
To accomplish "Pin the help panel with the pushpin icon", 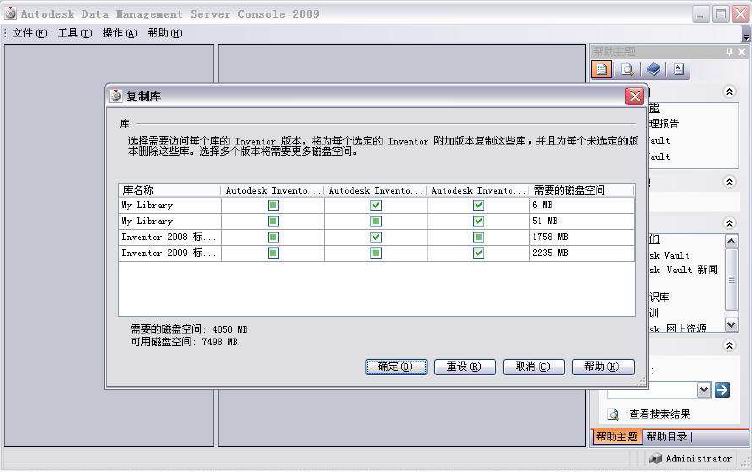I will click(729, 52).
